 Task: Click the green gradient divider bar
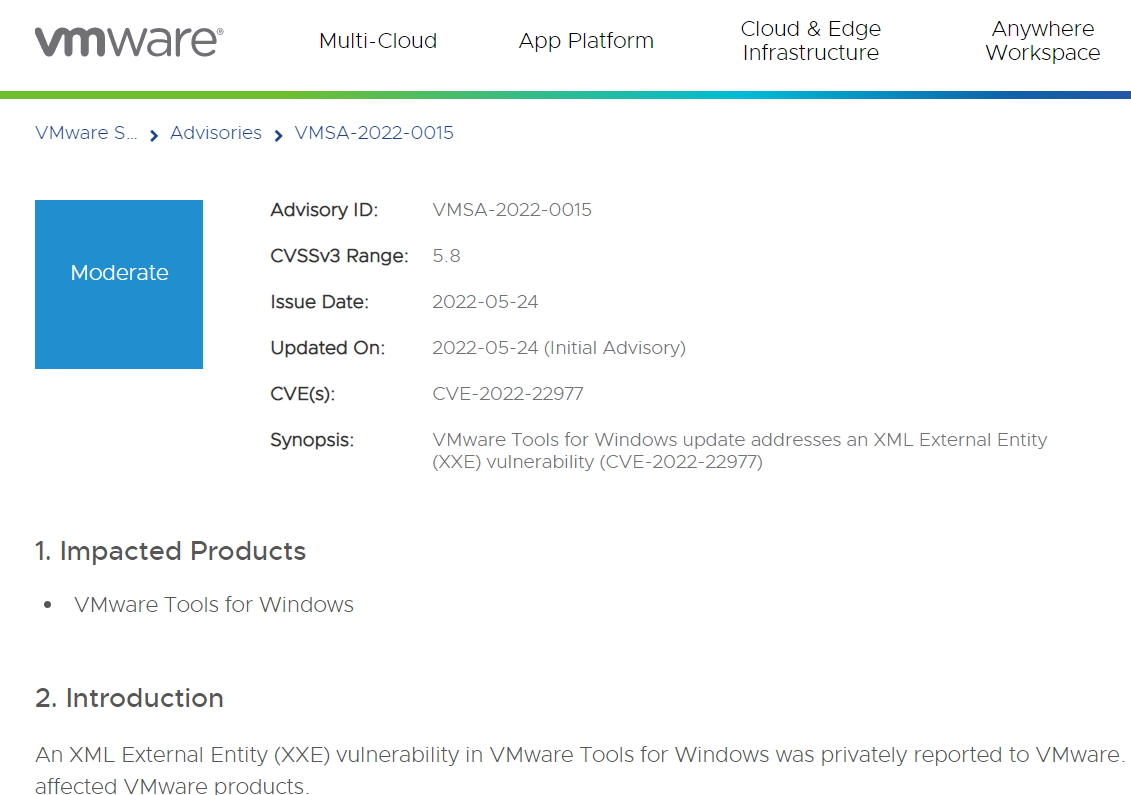[565, 95]
